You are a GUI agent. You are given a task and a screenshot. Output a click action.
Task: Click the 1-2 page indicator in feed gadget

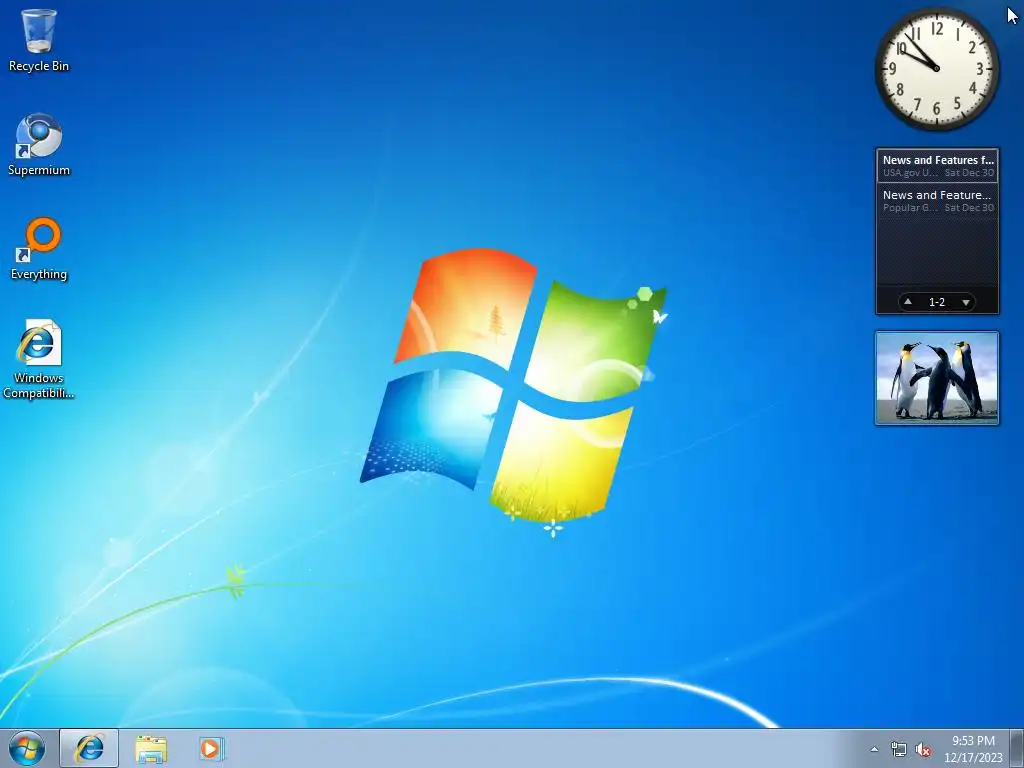tap(936, 302)
